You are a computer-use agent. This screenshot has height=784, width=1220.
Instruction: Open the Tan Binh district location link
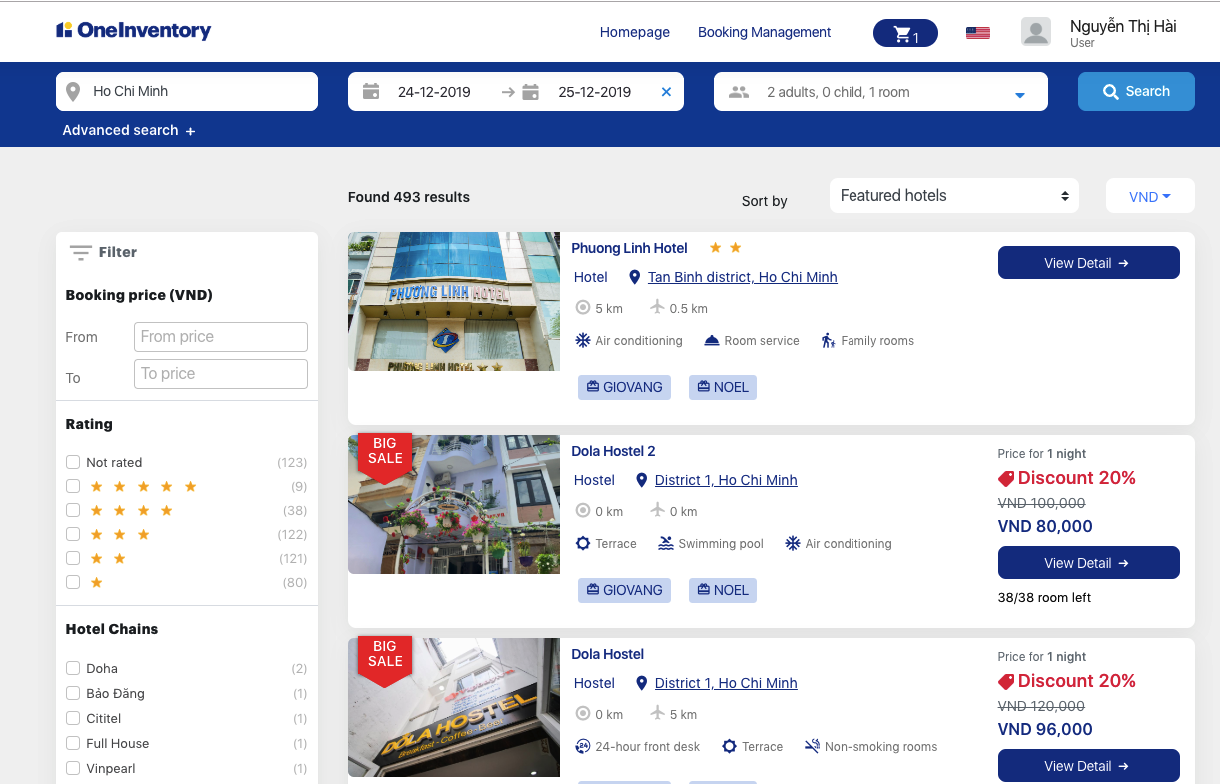742,277
